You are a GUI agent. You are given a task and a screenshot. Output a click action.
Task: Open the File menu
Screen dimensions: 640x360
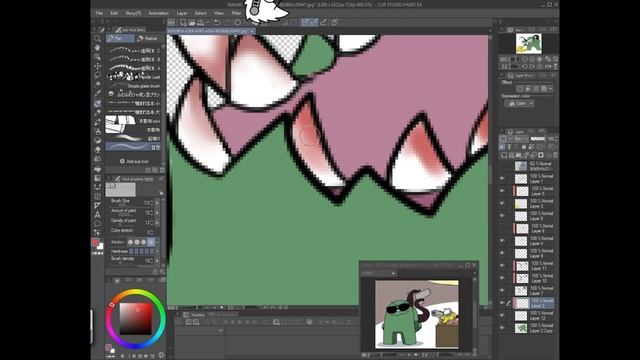[x=99, y=13]
